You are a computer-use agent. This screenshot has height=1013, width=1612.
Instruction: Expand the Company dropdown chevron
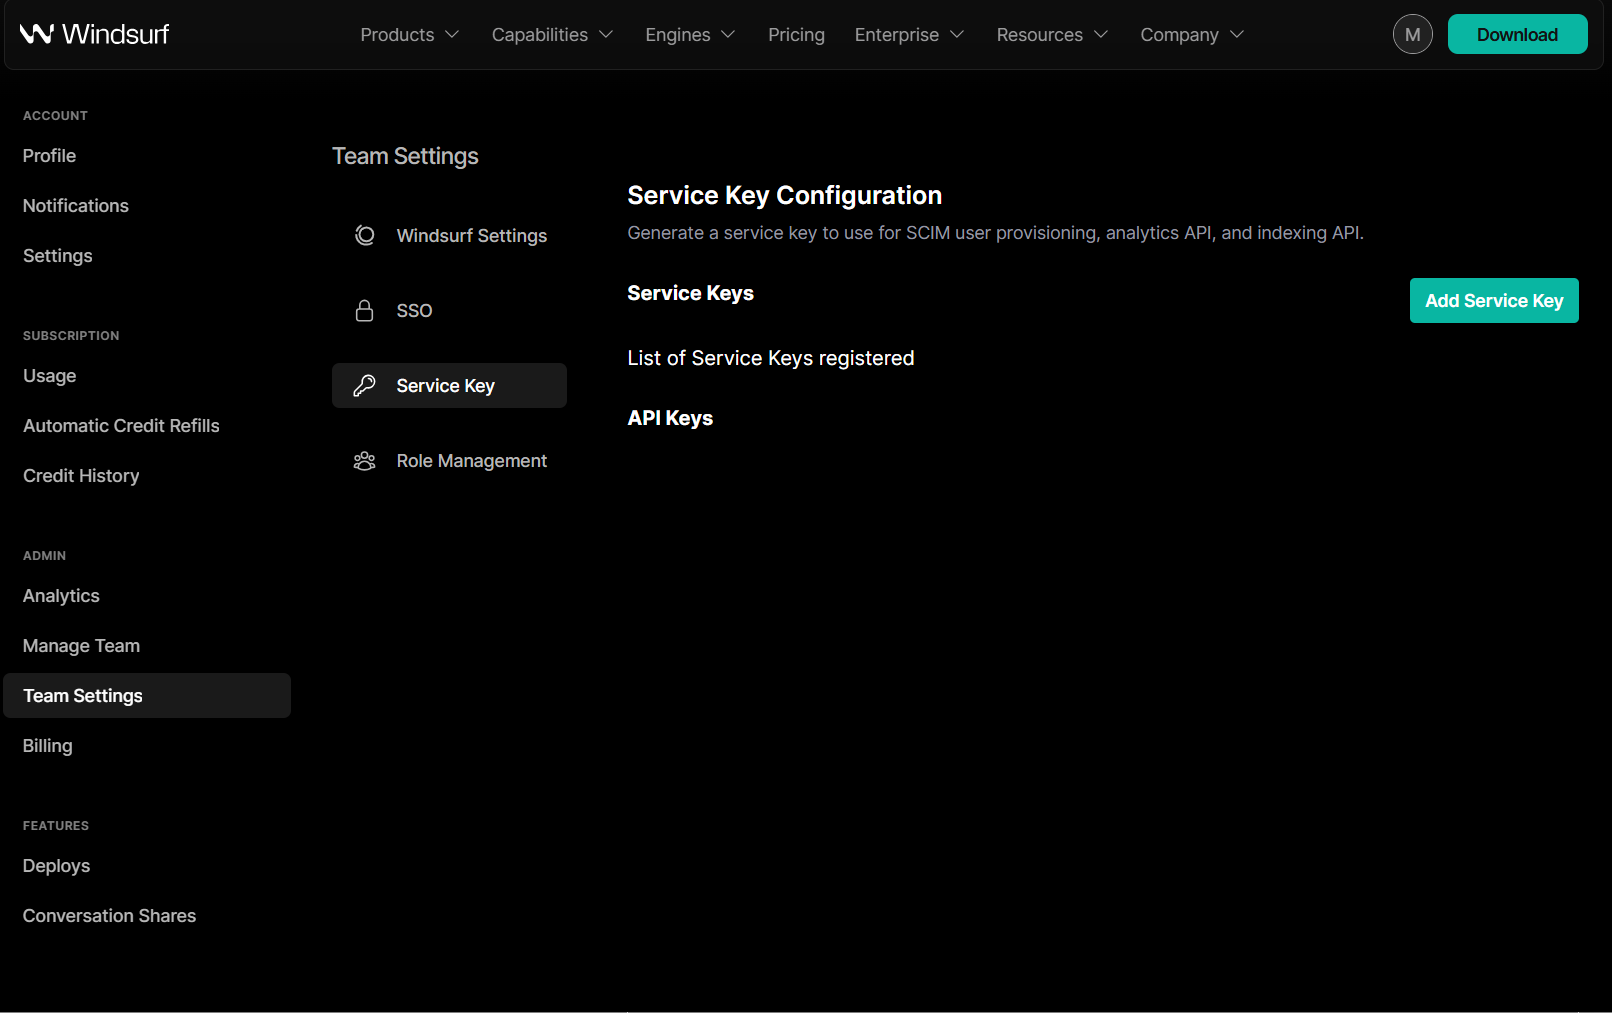coord(1237,34)
